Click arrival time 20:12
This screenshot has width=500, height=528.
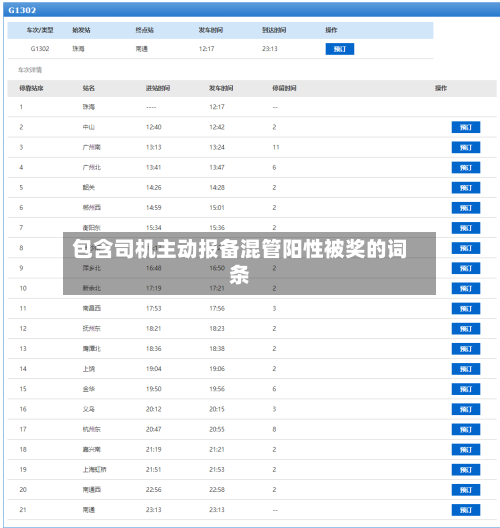(154, 409)
